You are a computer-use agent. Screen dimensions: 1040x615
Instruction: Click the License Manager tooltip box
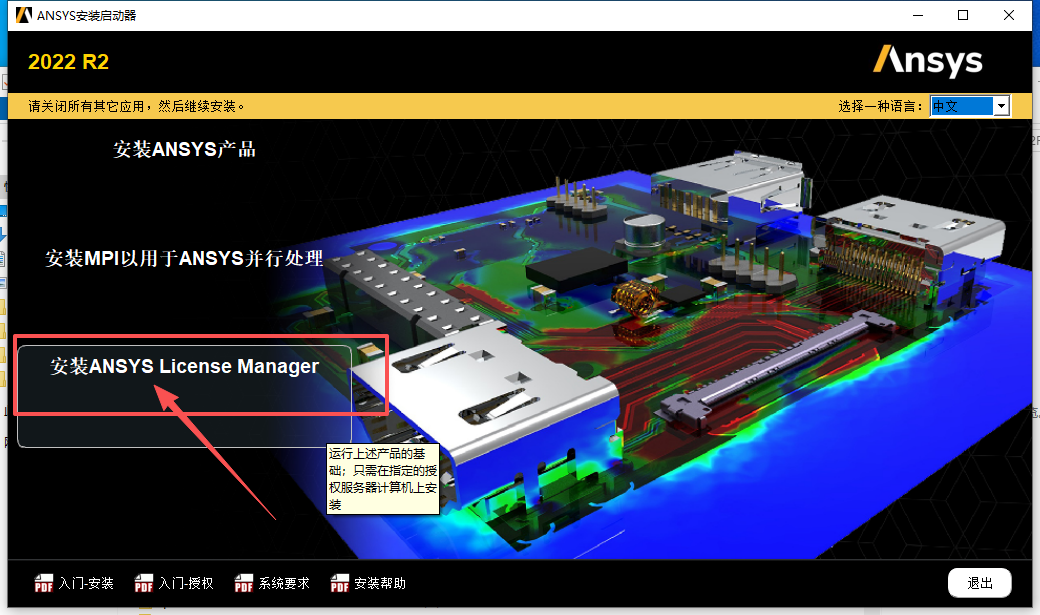point(383,479)
